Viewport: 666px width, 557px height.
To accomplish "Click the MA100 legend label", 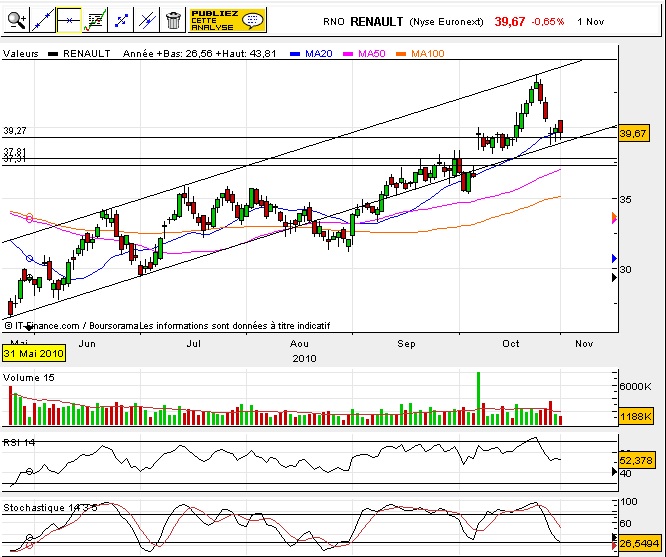I will [428, 54].
